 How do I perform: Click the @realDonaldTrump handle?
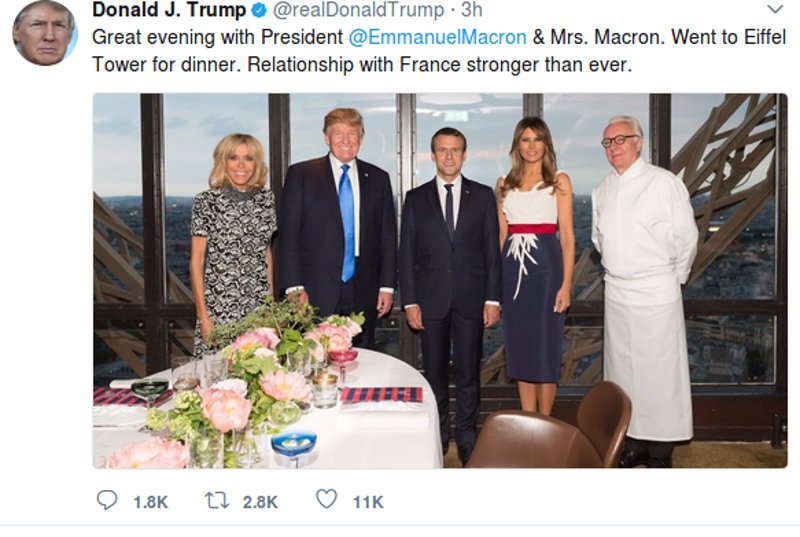[357, 11]
